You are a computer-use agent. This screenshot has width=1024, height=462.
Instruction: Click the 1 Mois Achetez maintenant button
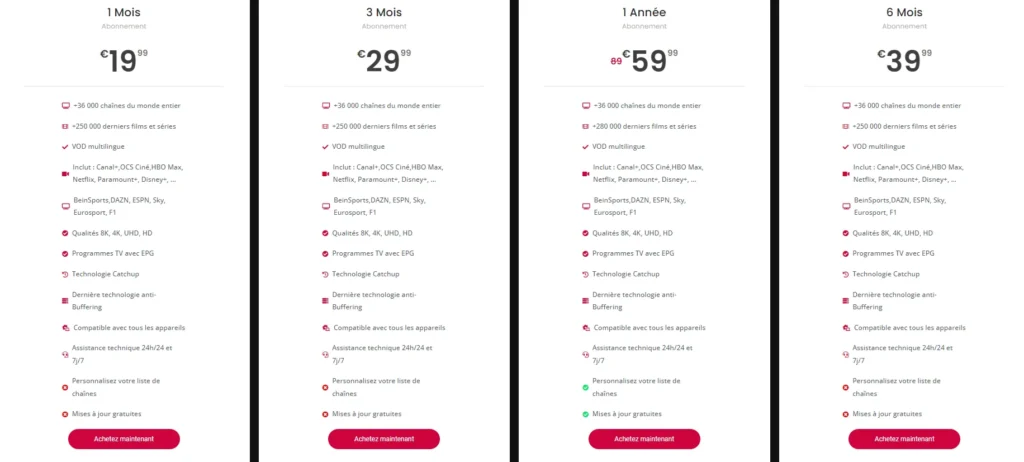[123, 438]
